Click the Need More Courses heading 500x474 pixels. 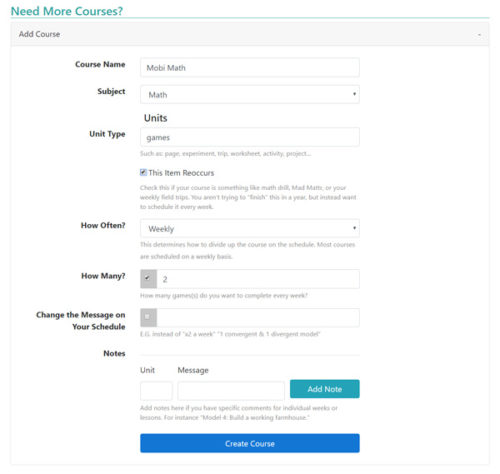(x=67, y=11)
